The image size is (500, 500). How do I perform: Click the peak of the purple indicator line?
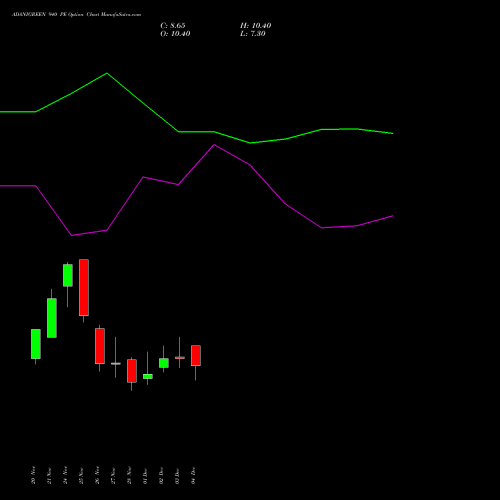[214, 145]
